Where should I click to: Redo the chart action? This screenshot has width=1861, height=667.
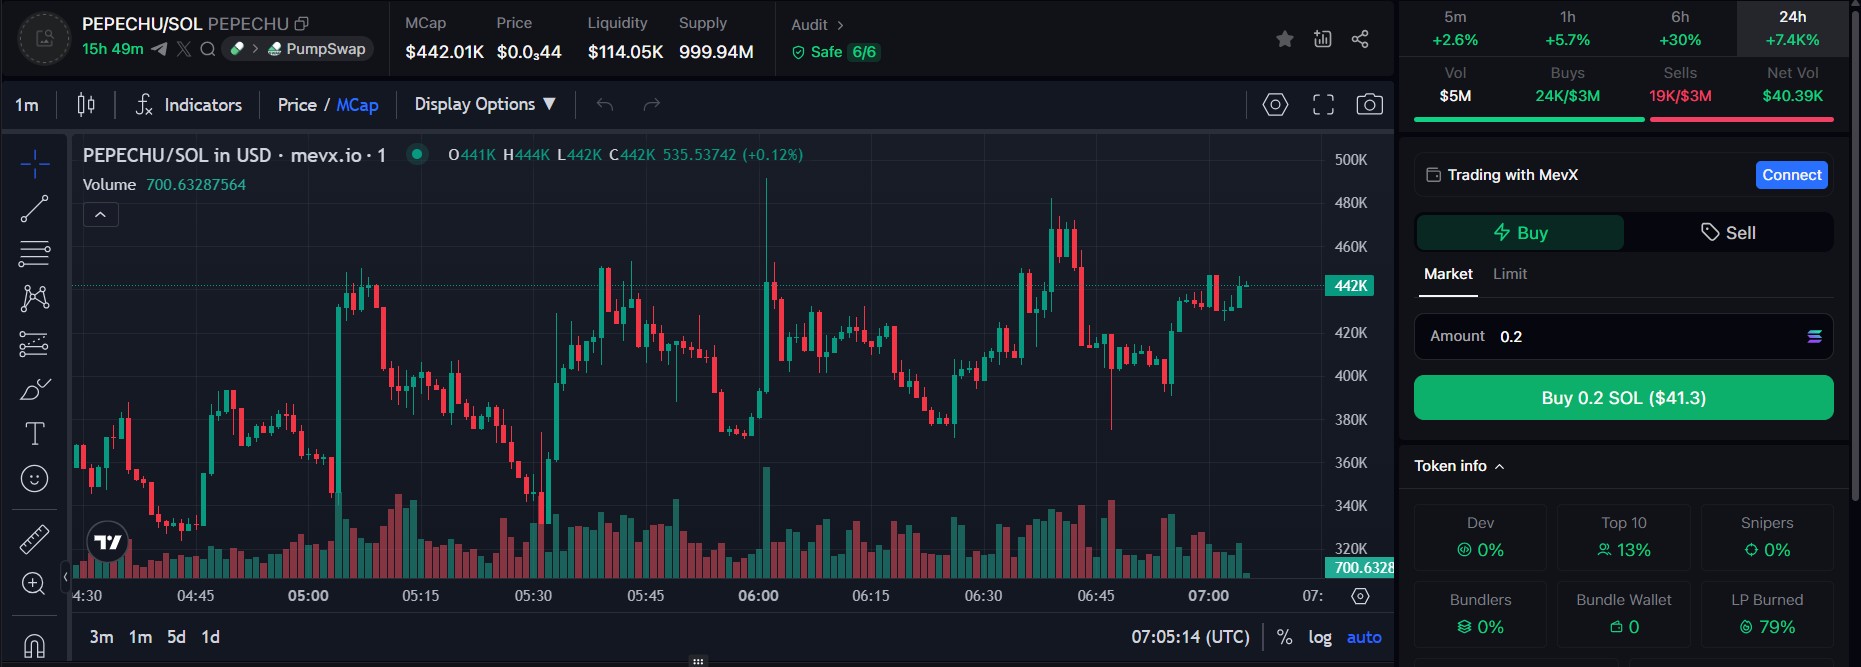coord(651,104)
